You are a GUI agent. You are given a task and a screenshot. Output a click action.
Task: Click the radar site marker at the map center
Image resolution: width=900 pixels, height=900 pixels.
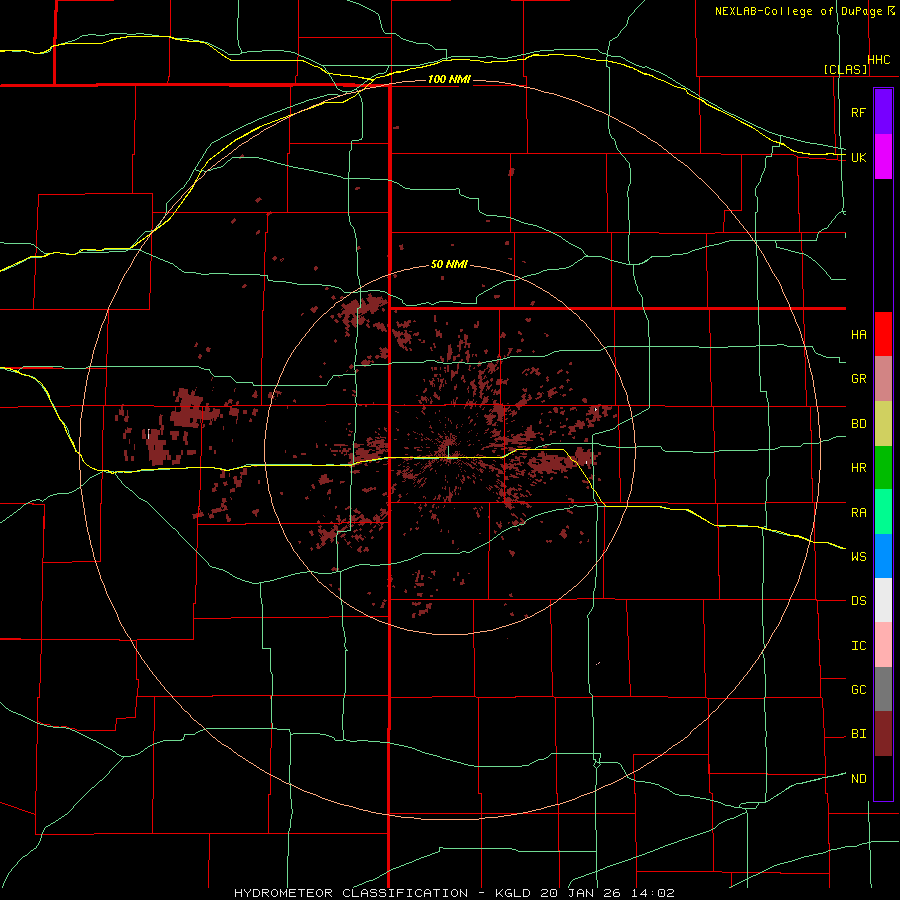coord(449,451)
